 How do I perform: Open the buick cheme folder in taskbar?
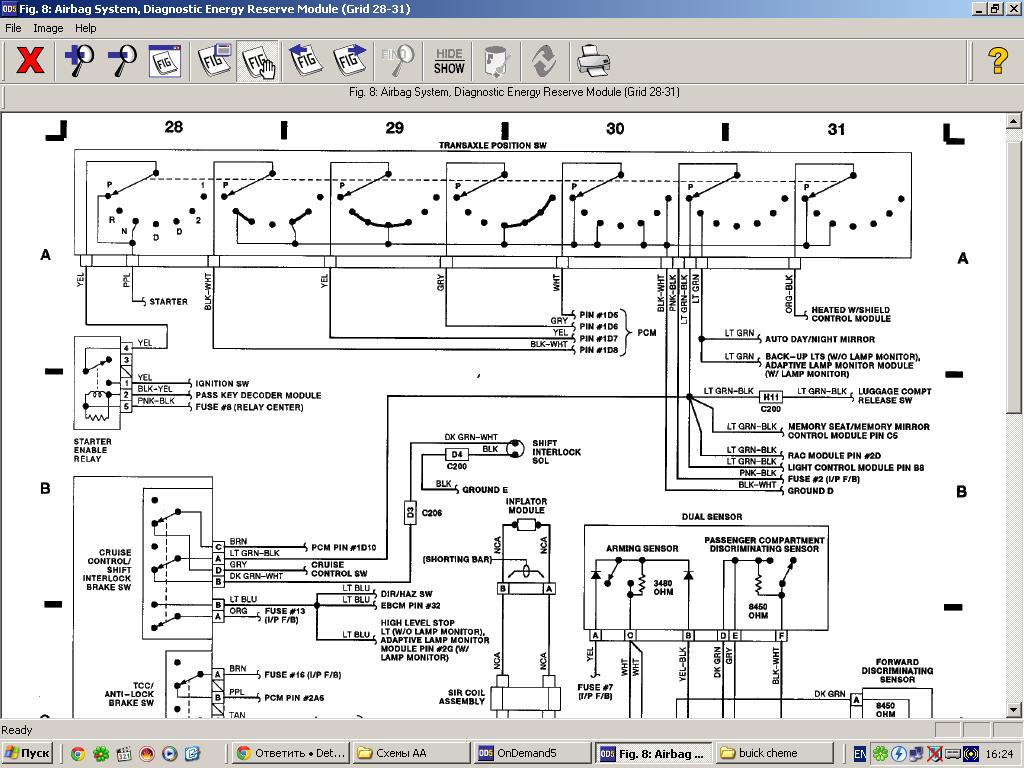point(772,753)
